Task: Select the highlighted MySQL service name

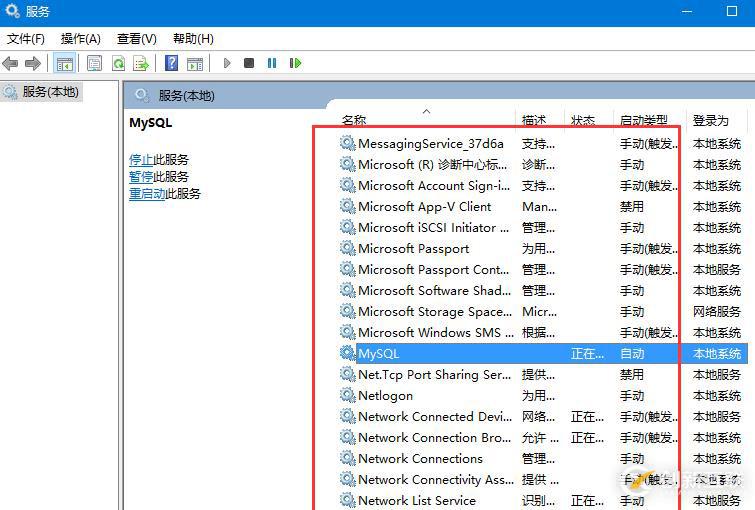Action: pos(378,353)
